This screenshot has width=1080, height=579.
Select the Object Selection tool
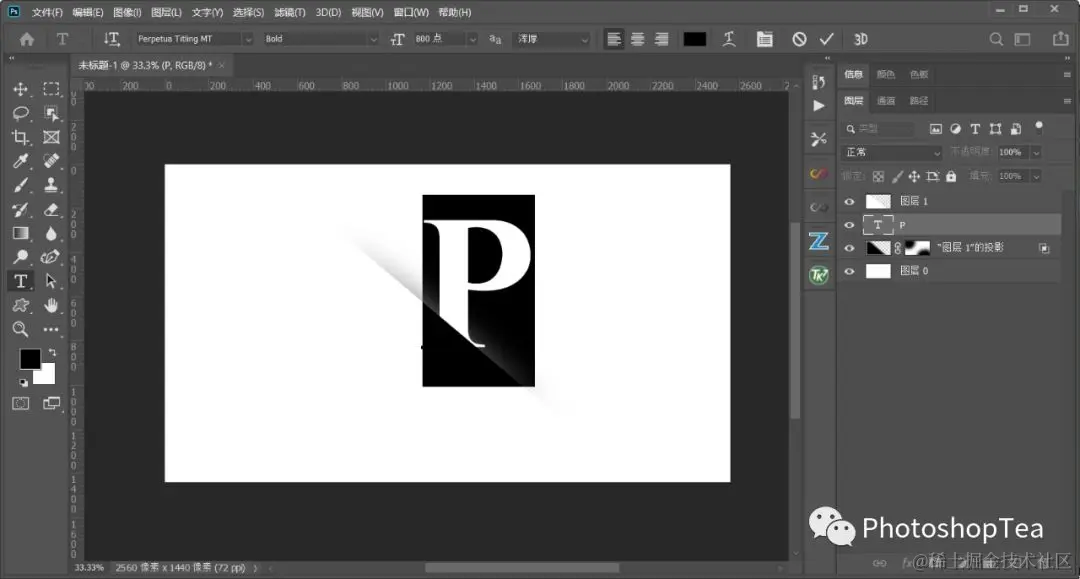click(x=51, y=113)
